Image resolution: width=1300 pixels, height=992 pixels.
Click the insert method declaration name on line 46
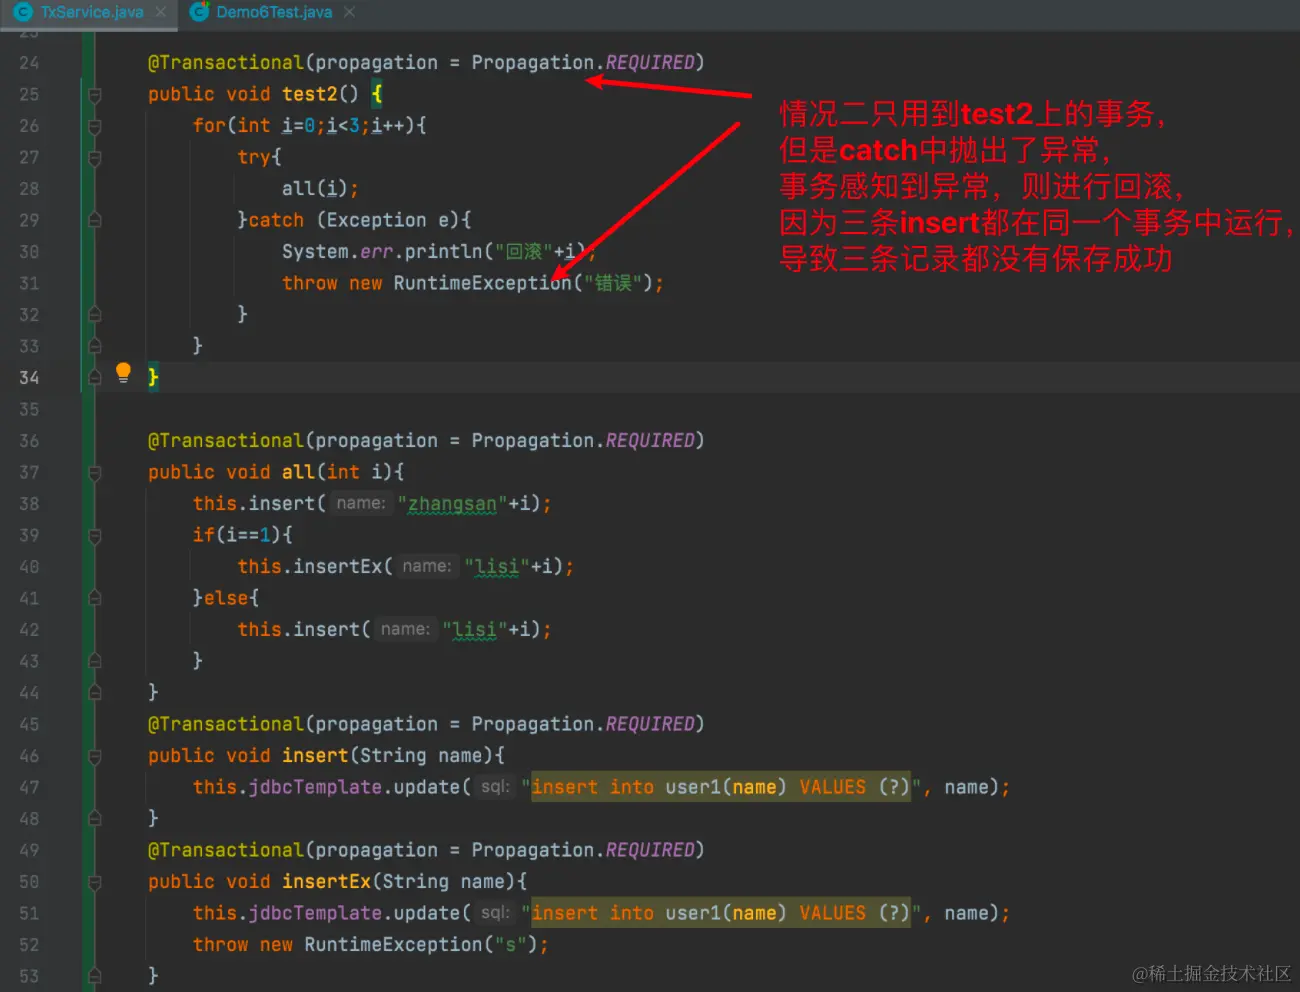click(x=315, y=756)
